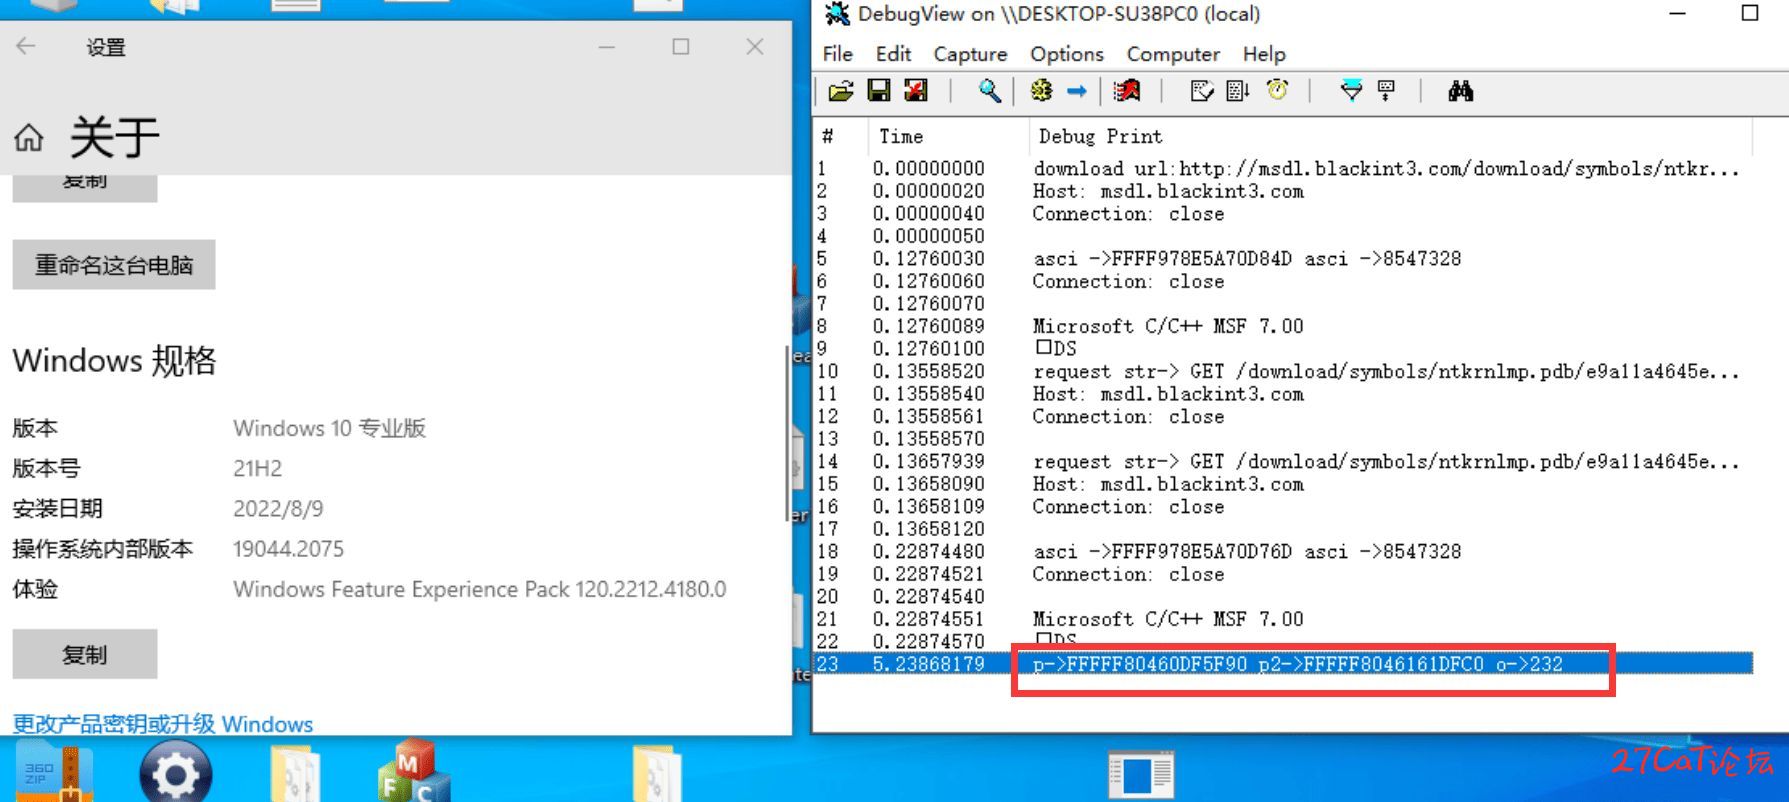
Task: Select row 21 Microsoft C/C++ MSF 7.00 line
Action: tap(1284, 619)
